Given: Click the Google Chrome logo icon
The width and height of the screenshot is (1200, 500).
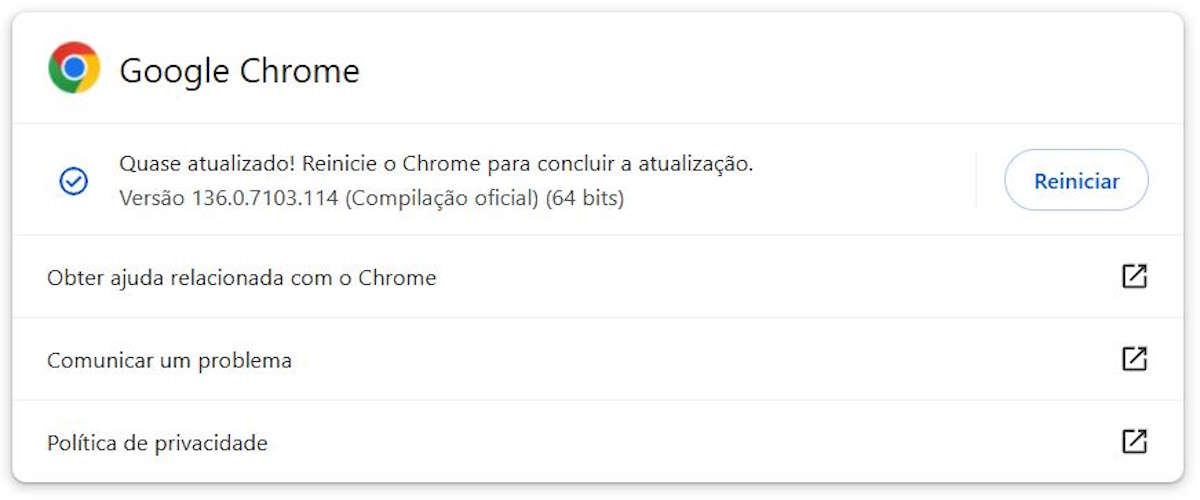Looking at the screenshot, I should click(74, 68).
